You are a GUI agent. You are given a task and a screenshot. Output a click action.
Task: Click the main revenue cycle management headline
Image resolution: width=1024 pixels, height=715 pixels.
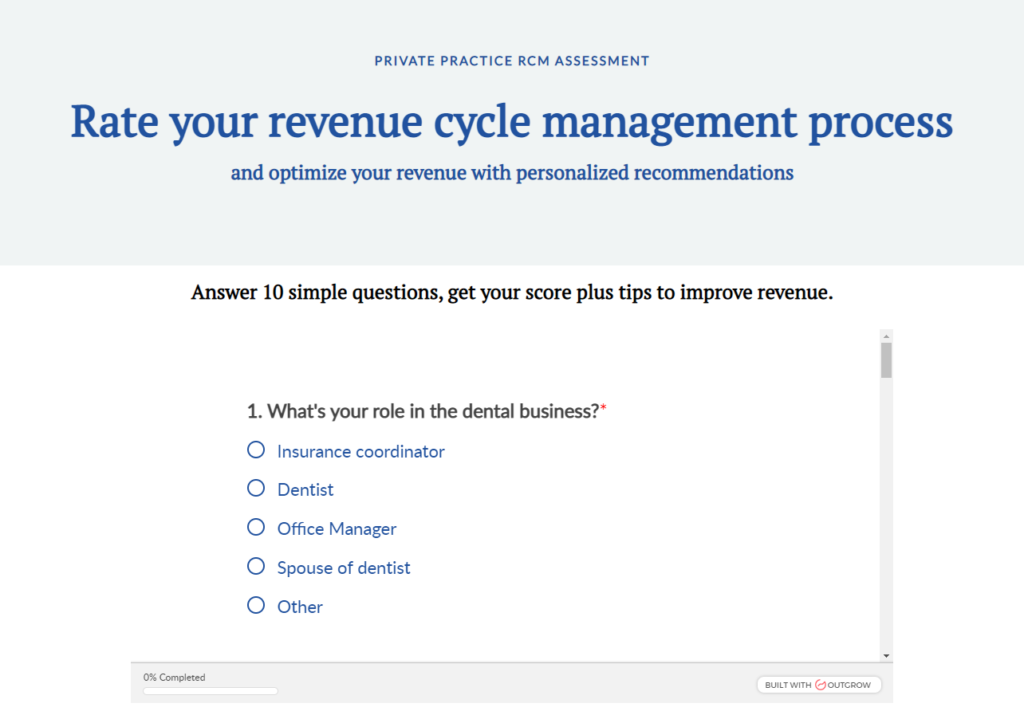click(511, 120)
